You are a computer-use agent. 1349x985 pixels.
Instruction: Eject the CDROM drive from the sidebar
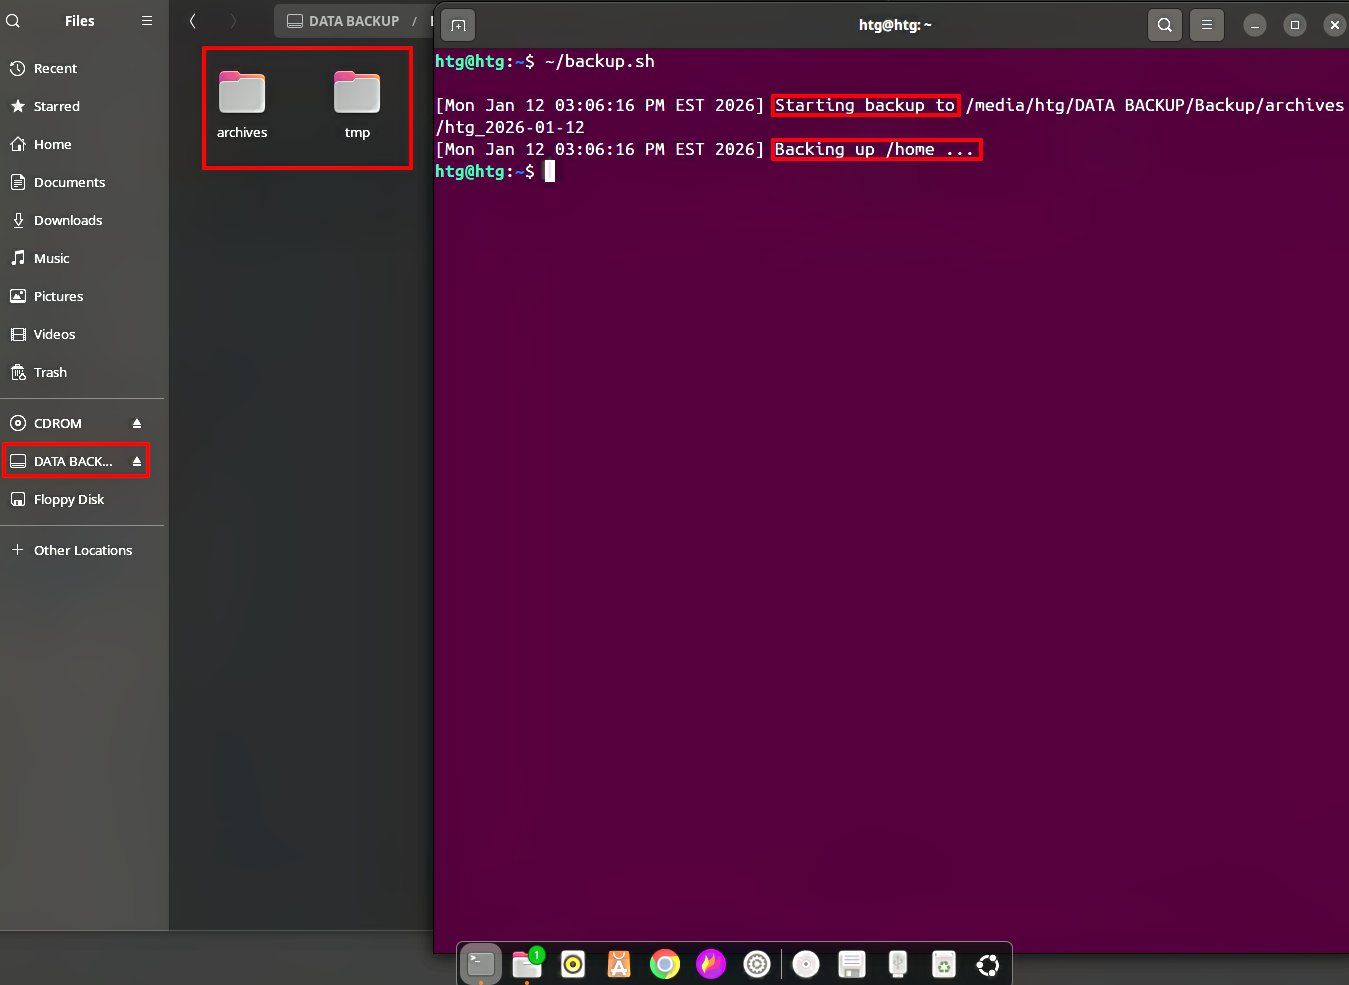pyautogui.click(x=136, y=422)
